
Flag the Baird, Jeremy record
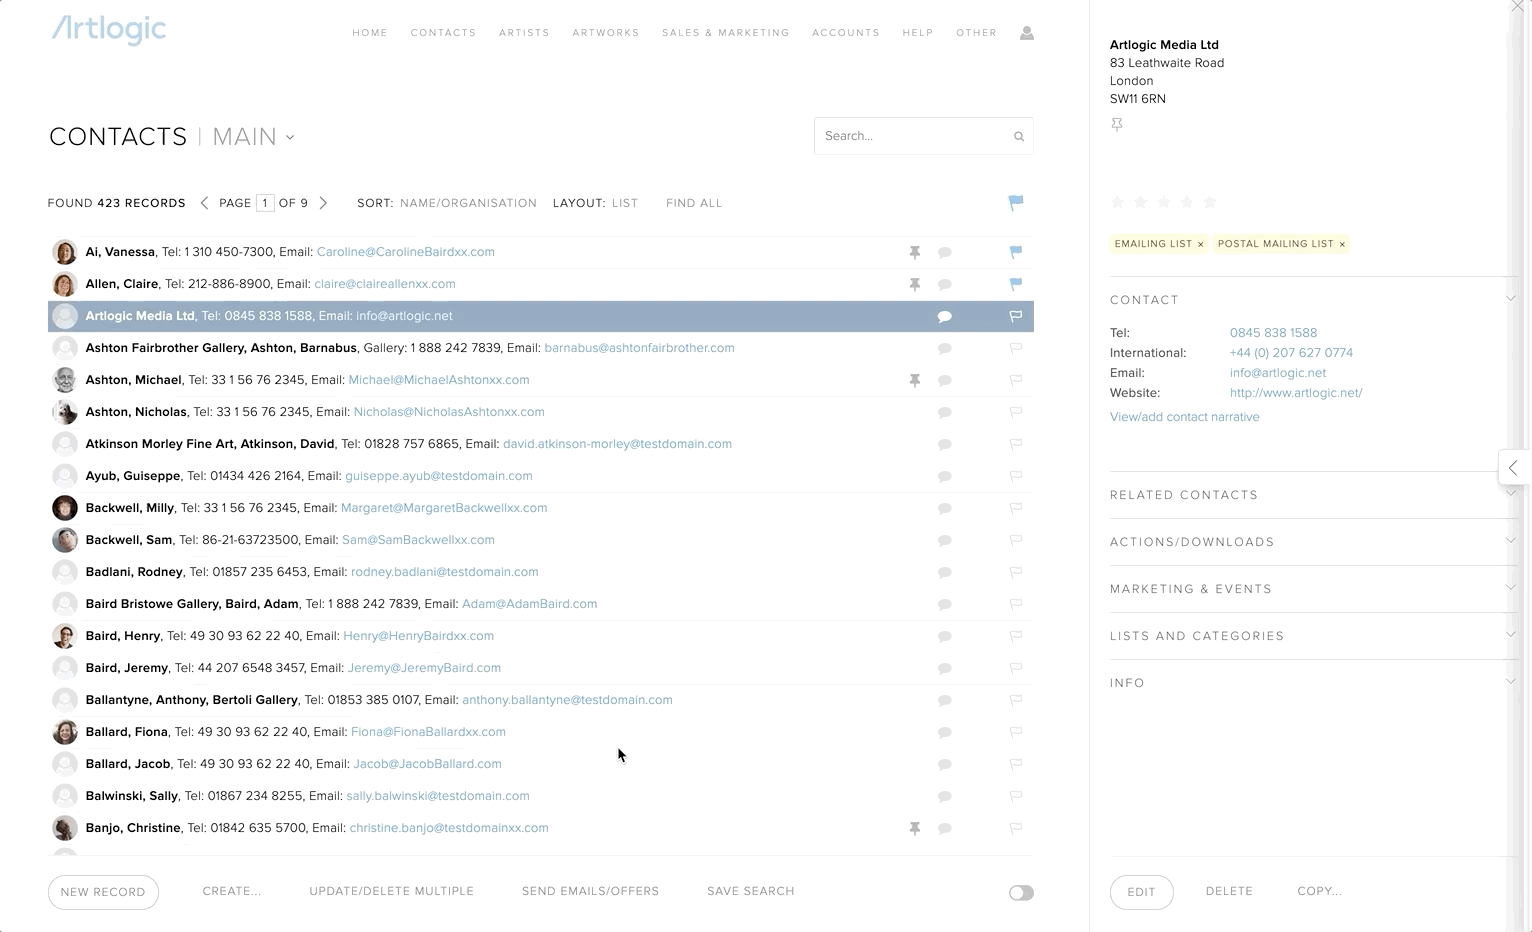[1015, 668]
